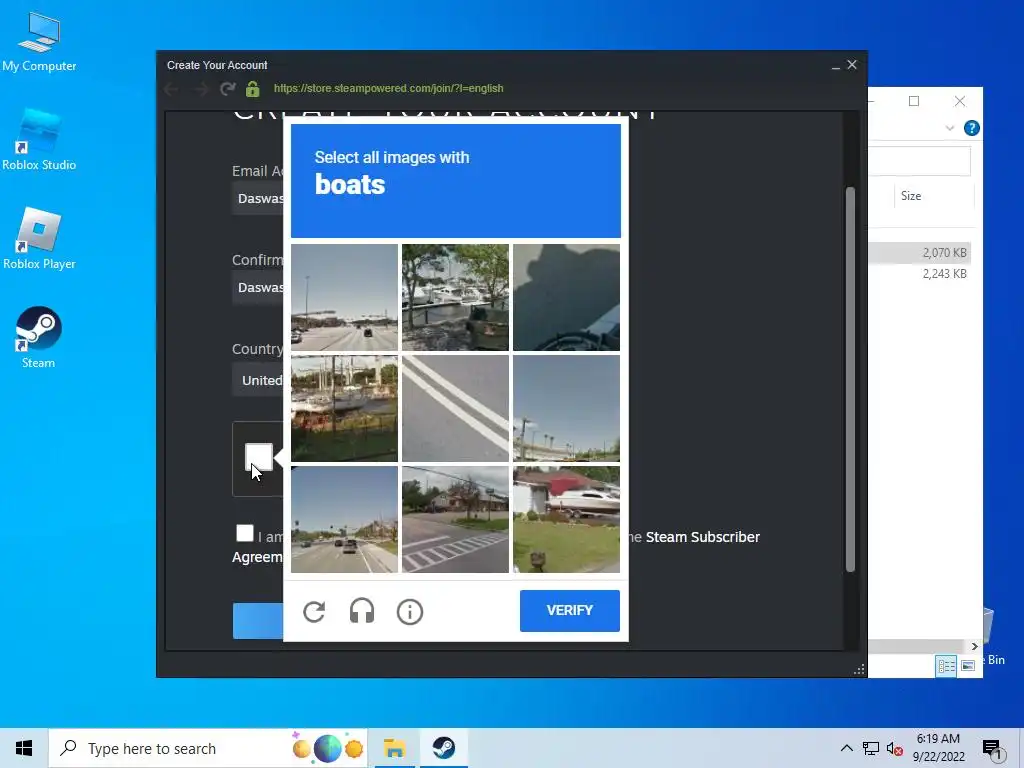Expand the File Explorer ribbon chevron

950,128
